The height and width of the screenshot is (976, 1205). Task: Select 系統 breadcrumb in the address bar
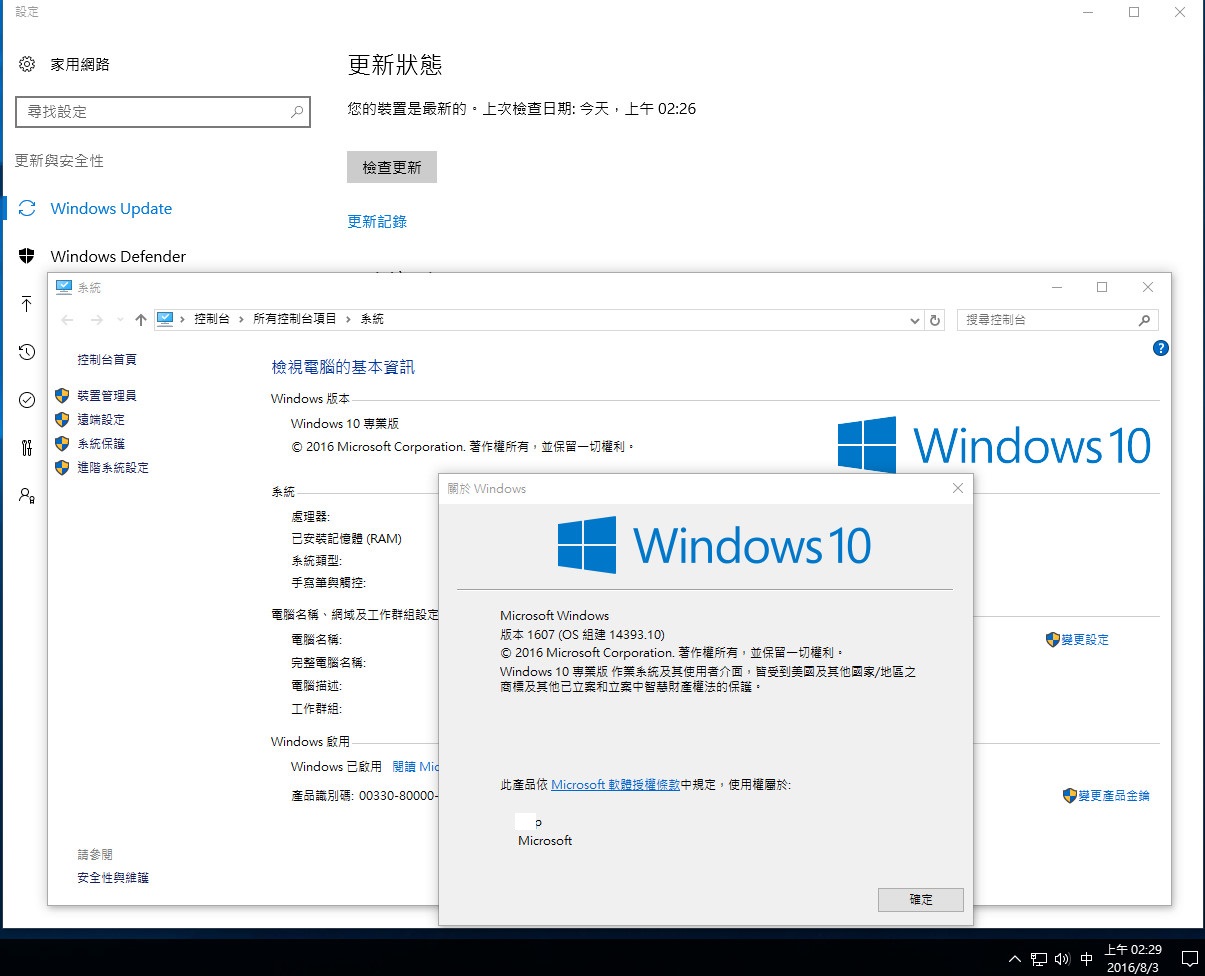(x=372, y=319)
